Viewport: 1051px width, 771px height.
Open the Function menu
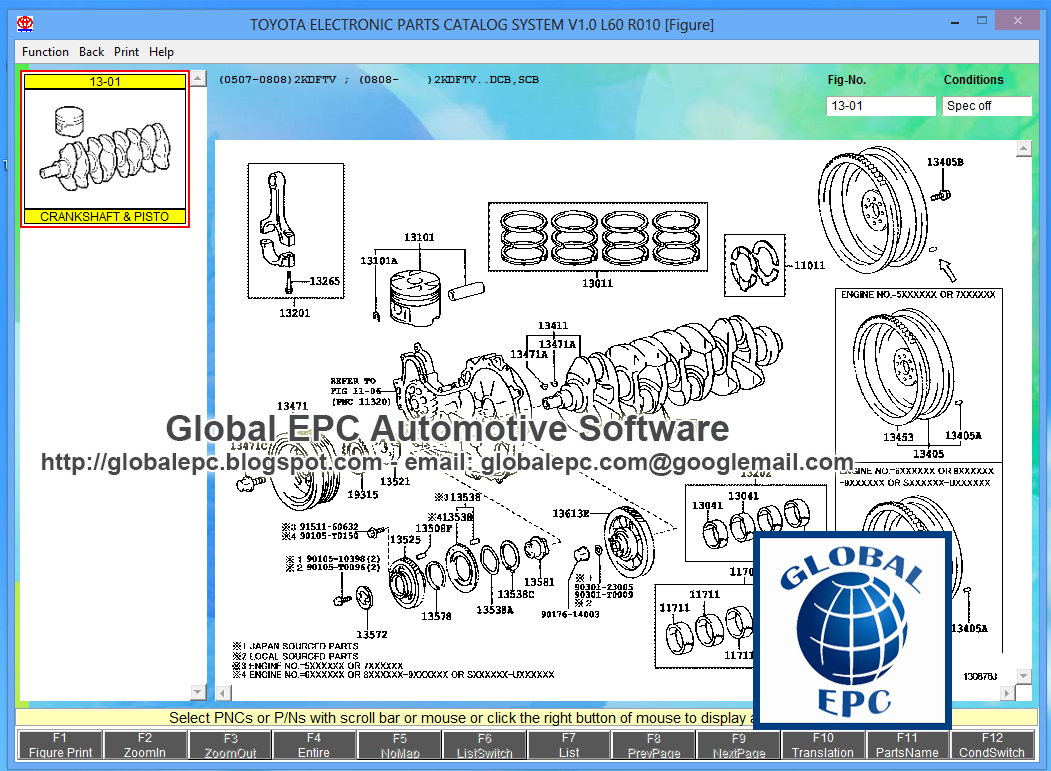click(45, 52)
